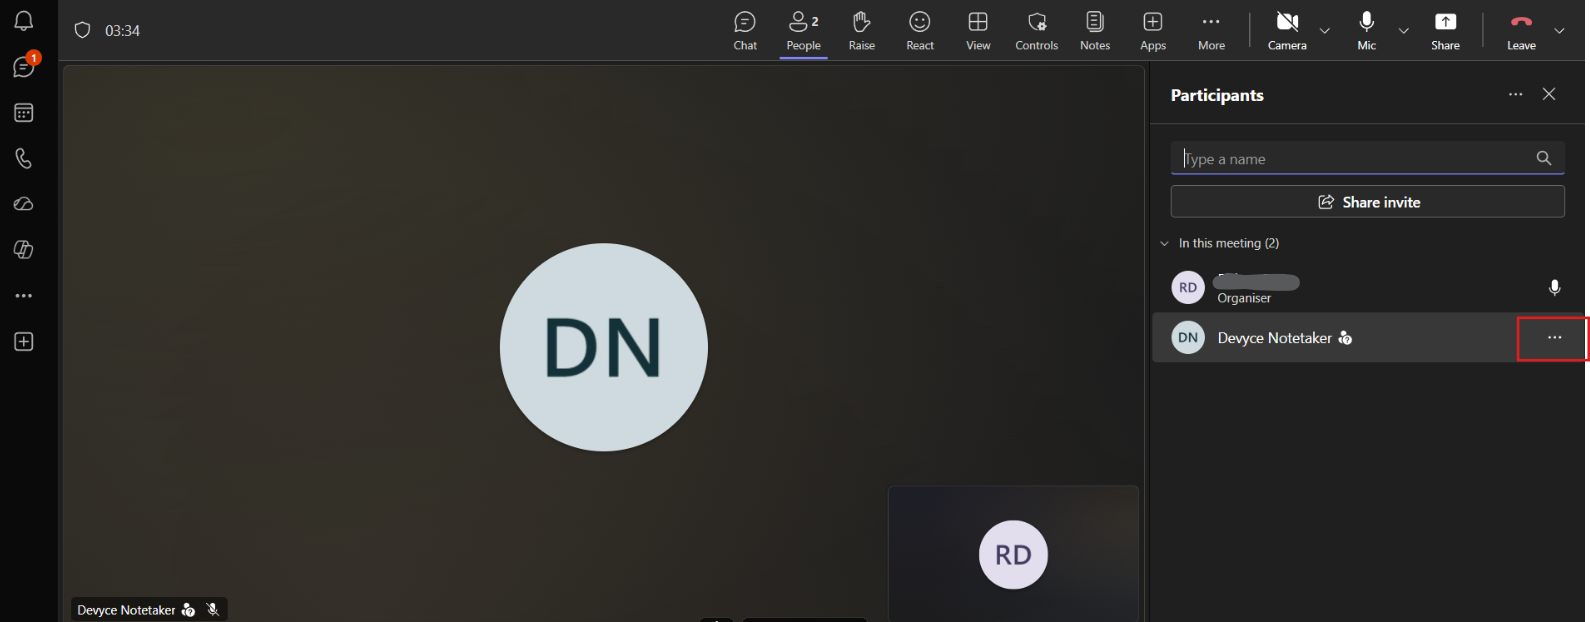Open the meeting Chat
Viewport: 1590px width, 622px height.
click(745, 31)
